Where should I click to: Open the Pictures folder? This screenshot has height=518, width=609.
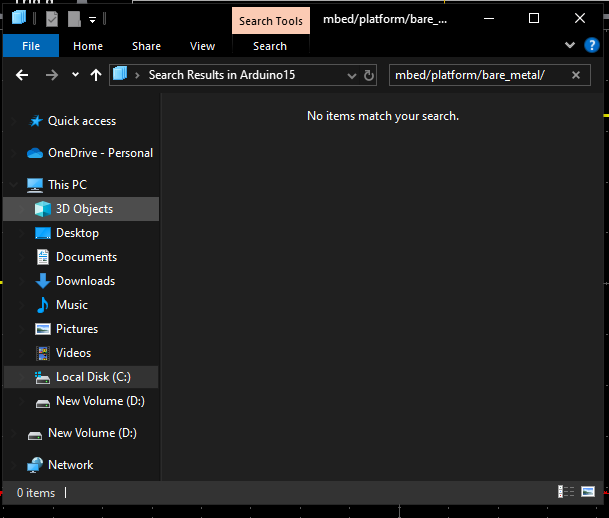coord(77,329)
